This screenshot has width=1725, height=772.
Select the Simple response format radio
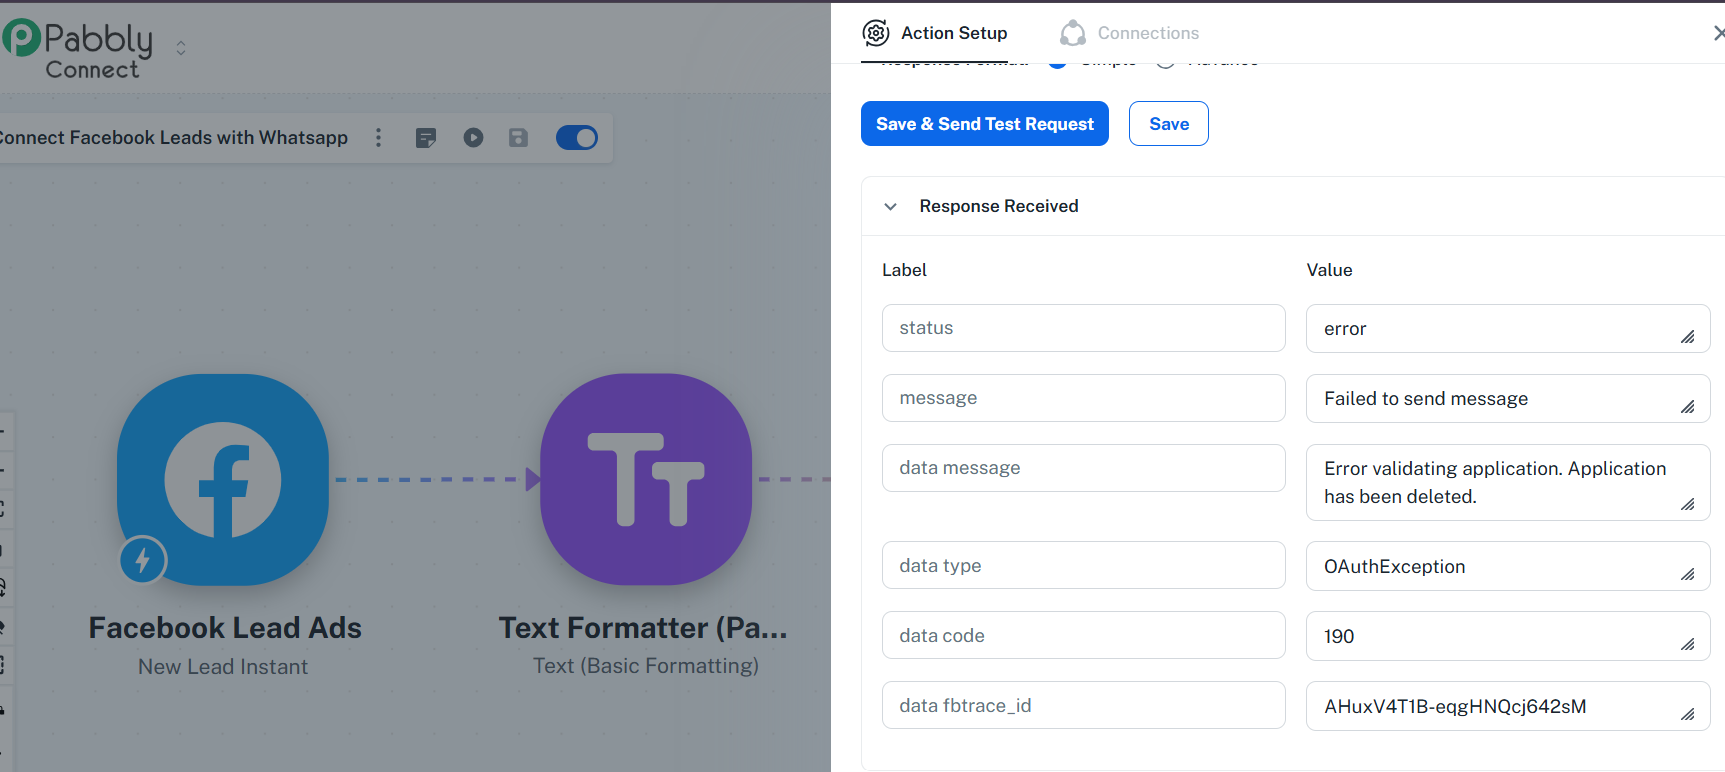click(1057, 64)
